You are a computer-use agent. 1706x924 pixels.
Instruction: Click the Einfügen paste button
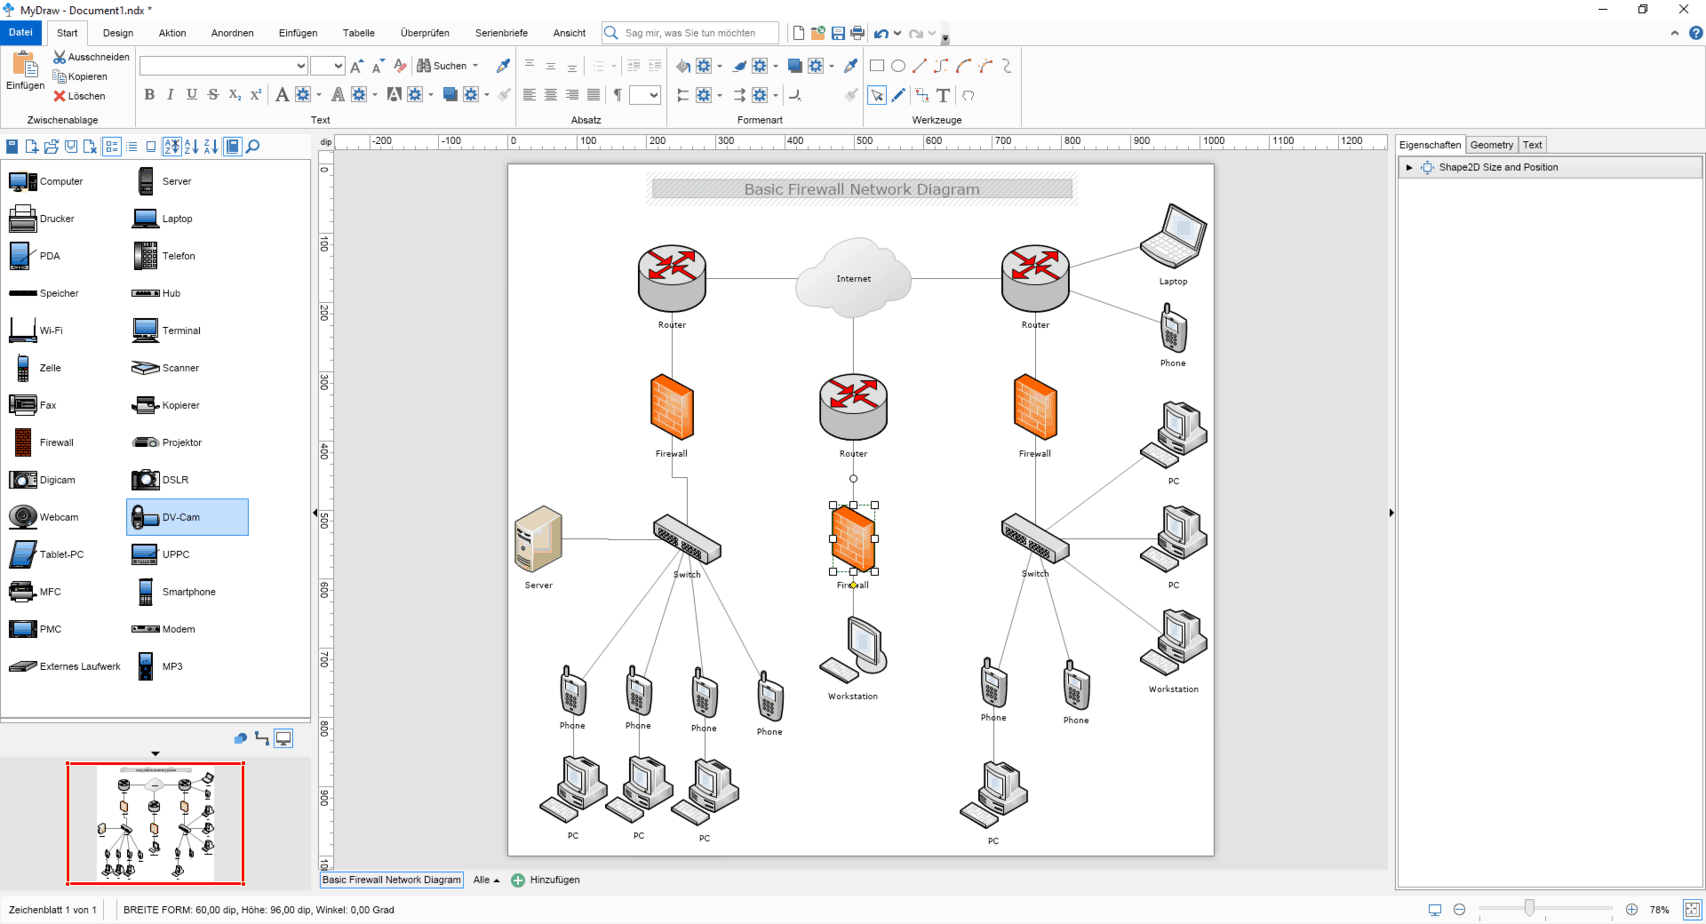(x=24, y=70)
